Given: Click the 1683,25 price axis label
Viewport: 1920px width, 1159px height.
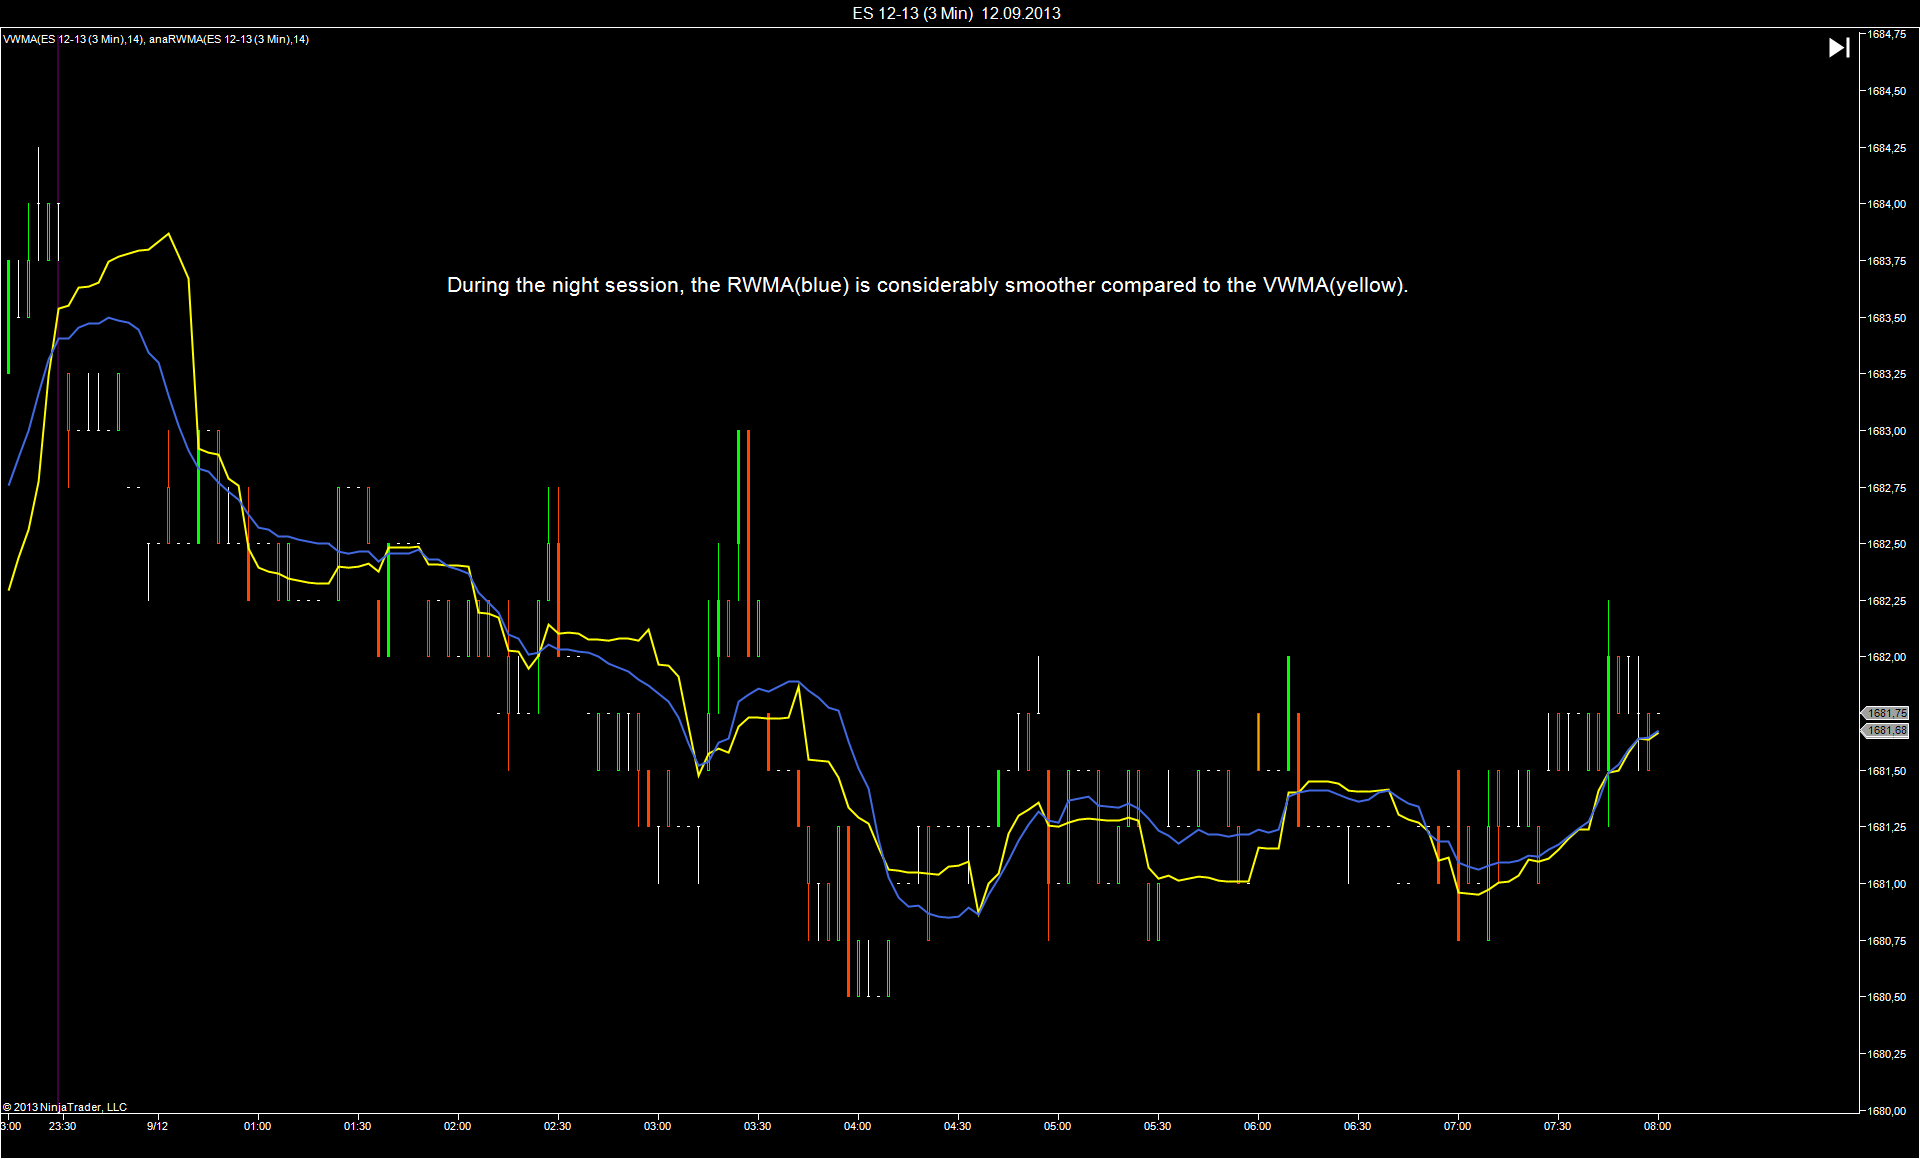Looking at the screenshot, I should coord(1887,374).
